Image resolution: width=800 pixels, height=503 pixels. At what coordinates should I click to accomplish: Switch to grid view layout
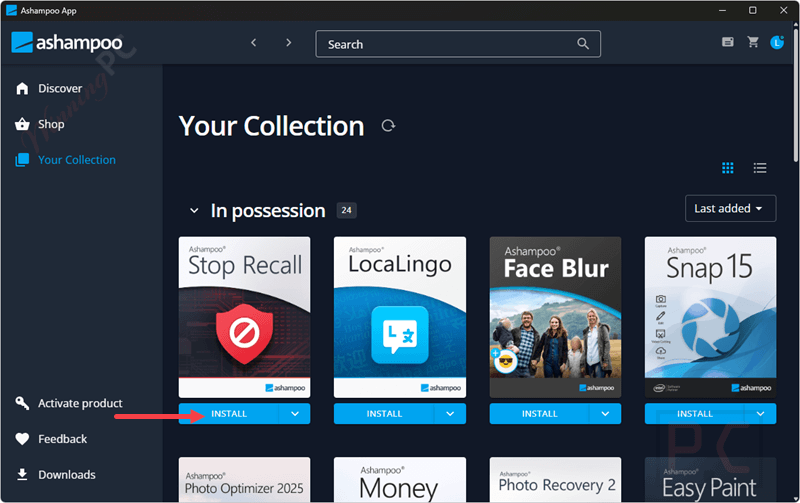tap(728, 168)
